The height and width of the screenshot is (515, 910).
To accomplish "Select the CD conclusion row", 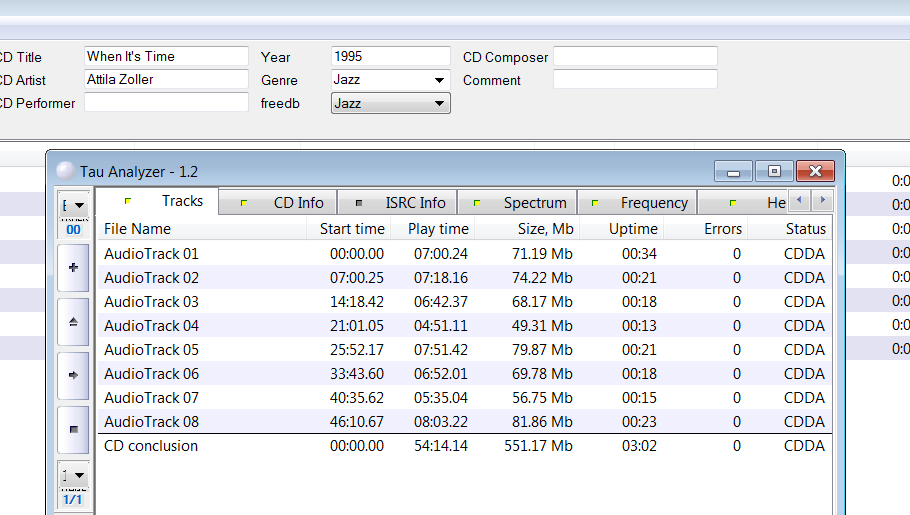I will coord(465,446).
